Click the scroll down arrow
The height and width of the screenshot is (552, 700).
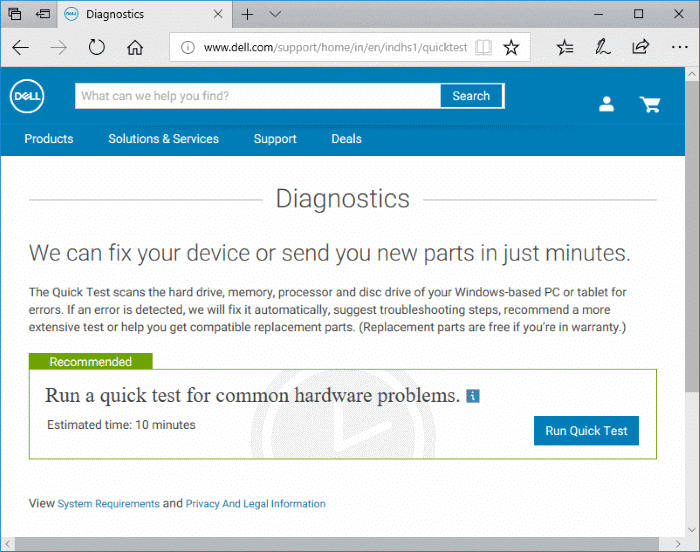692,530
